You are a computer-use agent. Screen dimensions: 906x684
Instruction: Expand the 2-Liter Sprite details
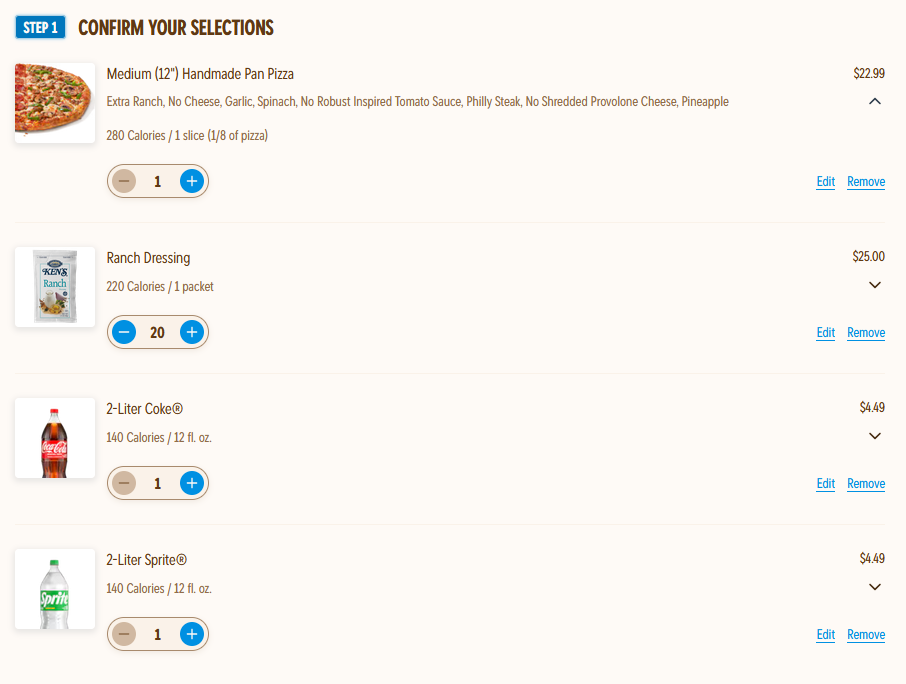click(875, 587)
